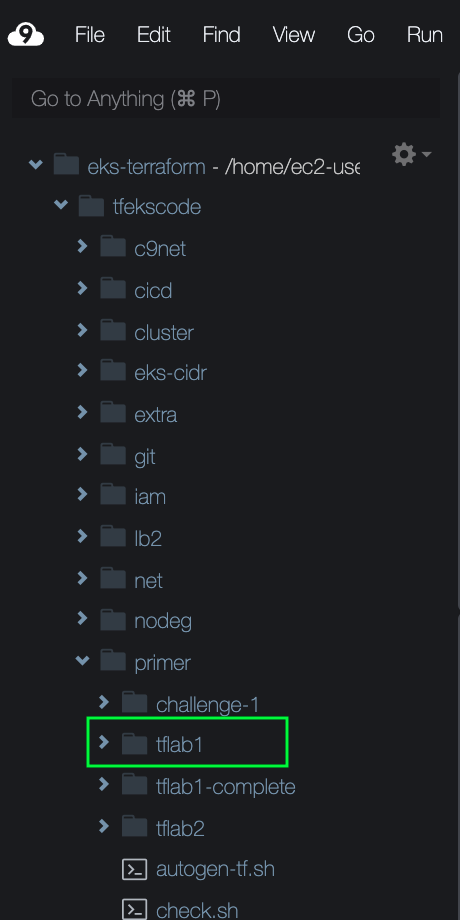This screenshot has height=920, width=460.
Task: Click the tflab1-complete folder icon
Action: point(134,786)
